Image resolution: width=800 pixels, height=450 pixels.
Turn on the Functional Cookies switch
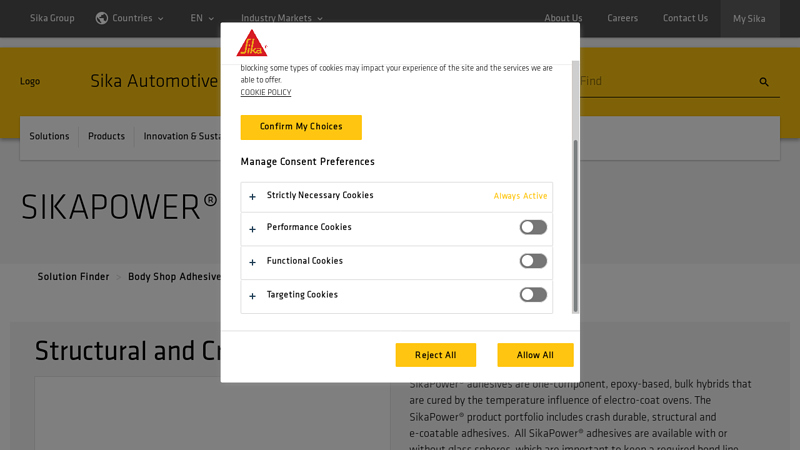533,261
